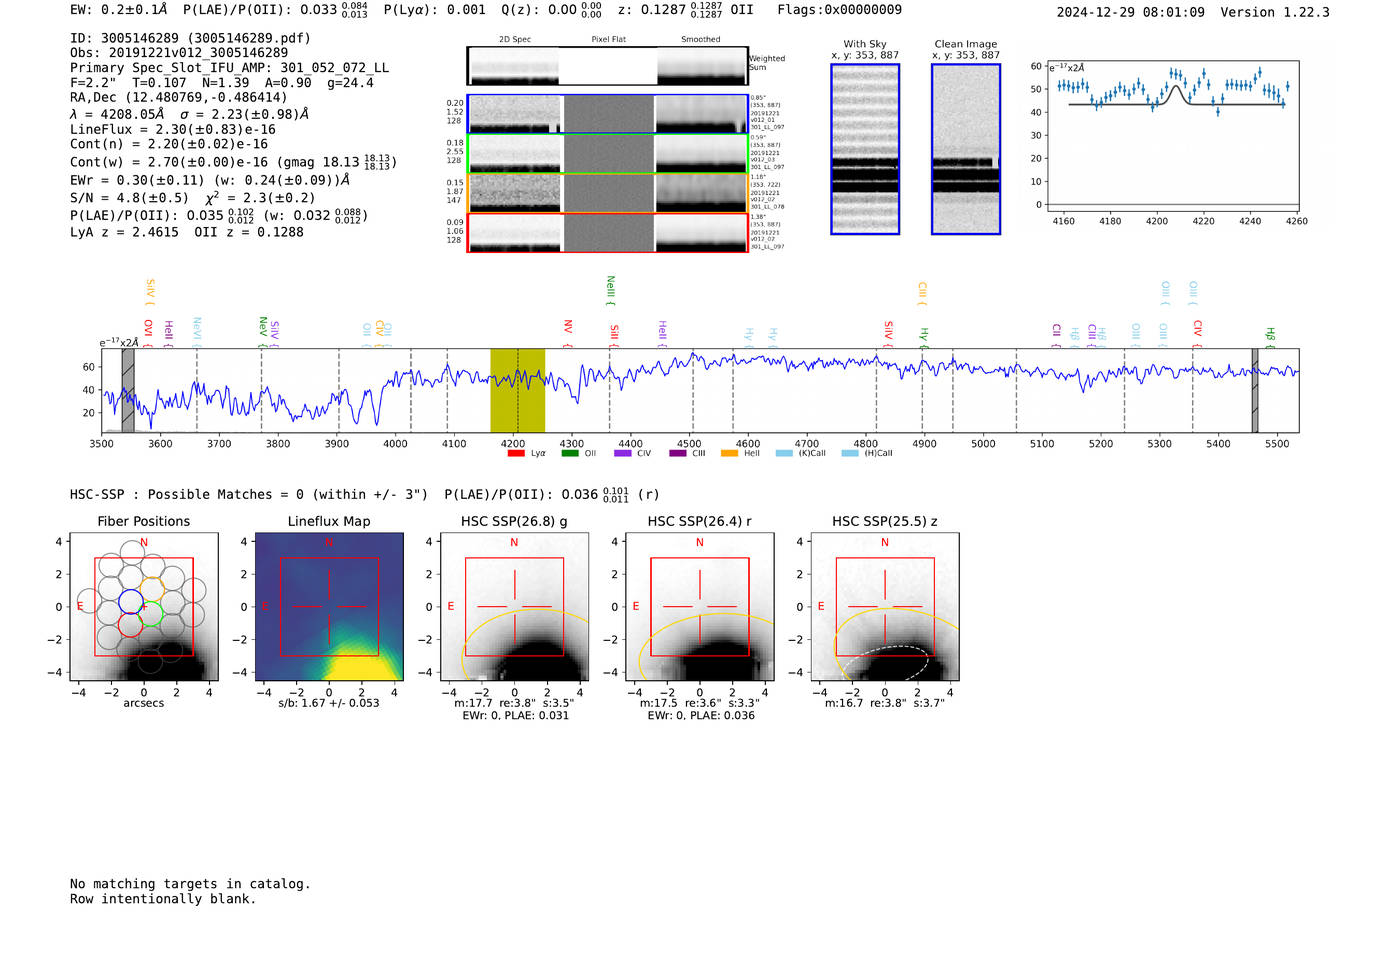Select the blue fiber circle in Fiber Positions
The image size is (1400, 953).
[x=131, y=601]
